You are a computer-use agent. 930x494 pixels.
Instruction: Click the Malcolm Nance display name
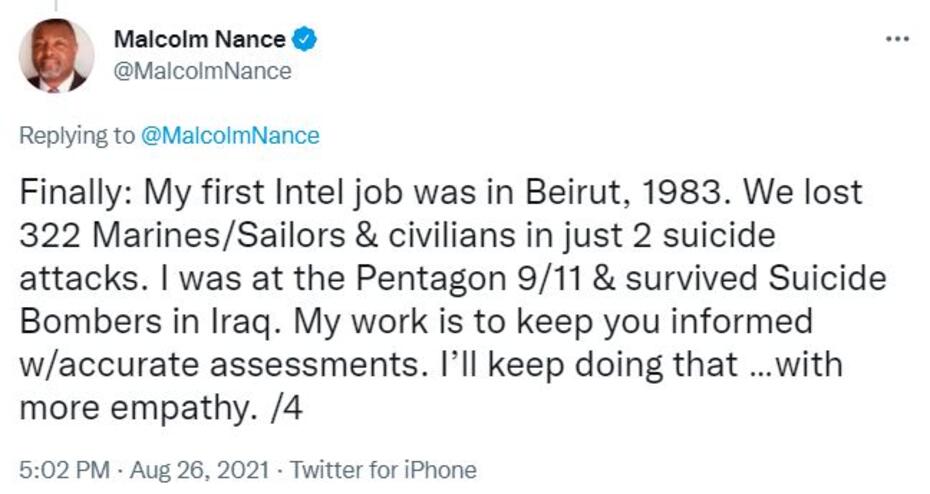click(200, 40)
